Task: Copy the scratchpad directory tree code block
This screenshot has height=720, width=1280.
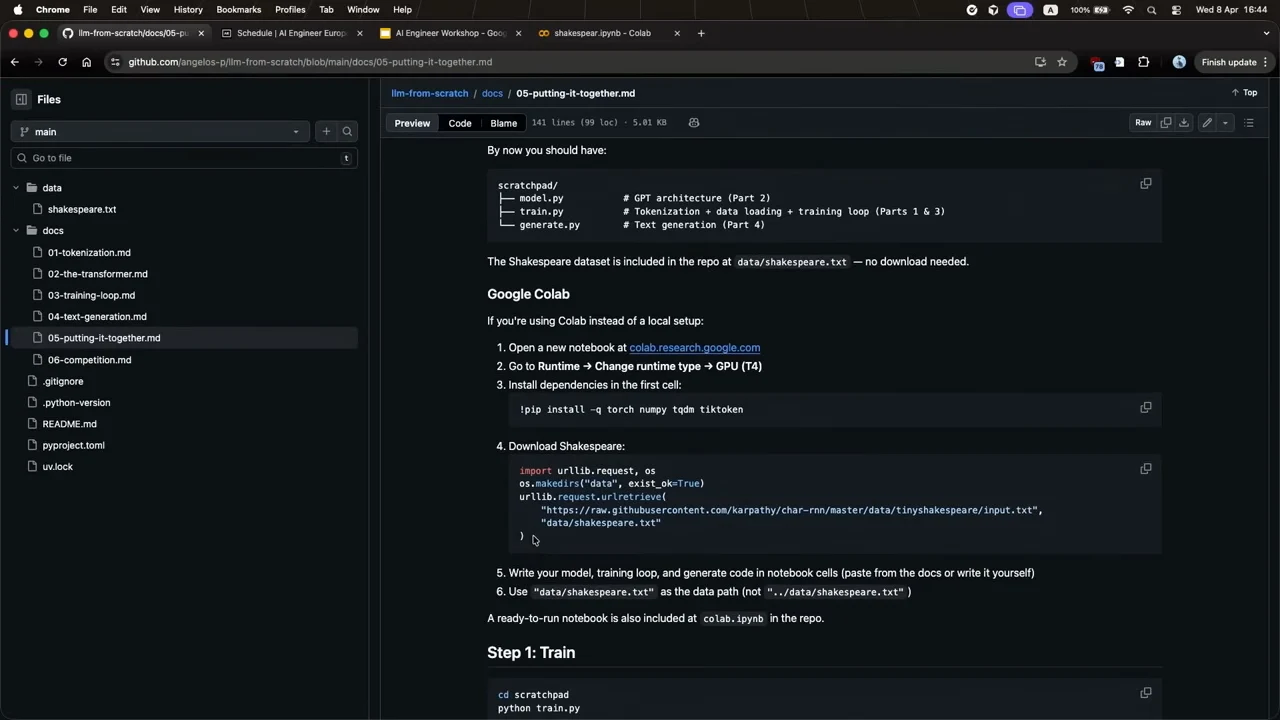Action: (1146, 183)
